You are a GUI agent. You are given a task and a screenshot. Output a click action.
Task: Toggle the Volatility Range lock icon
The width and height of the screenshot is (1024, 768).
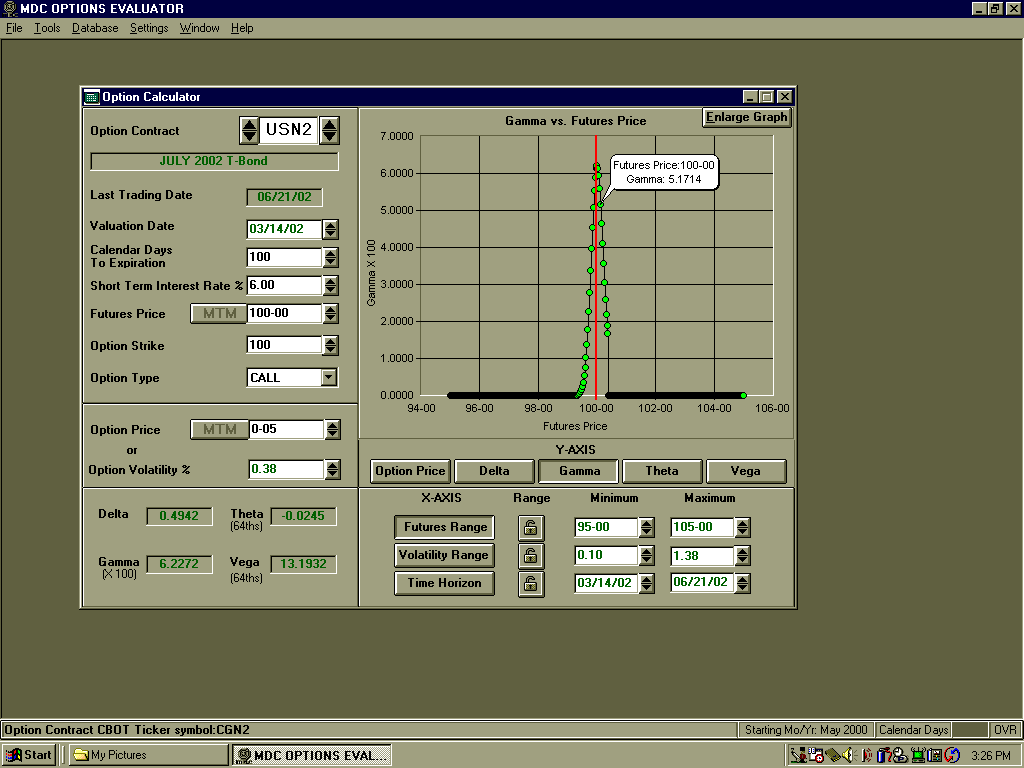(x=530, y=555)
